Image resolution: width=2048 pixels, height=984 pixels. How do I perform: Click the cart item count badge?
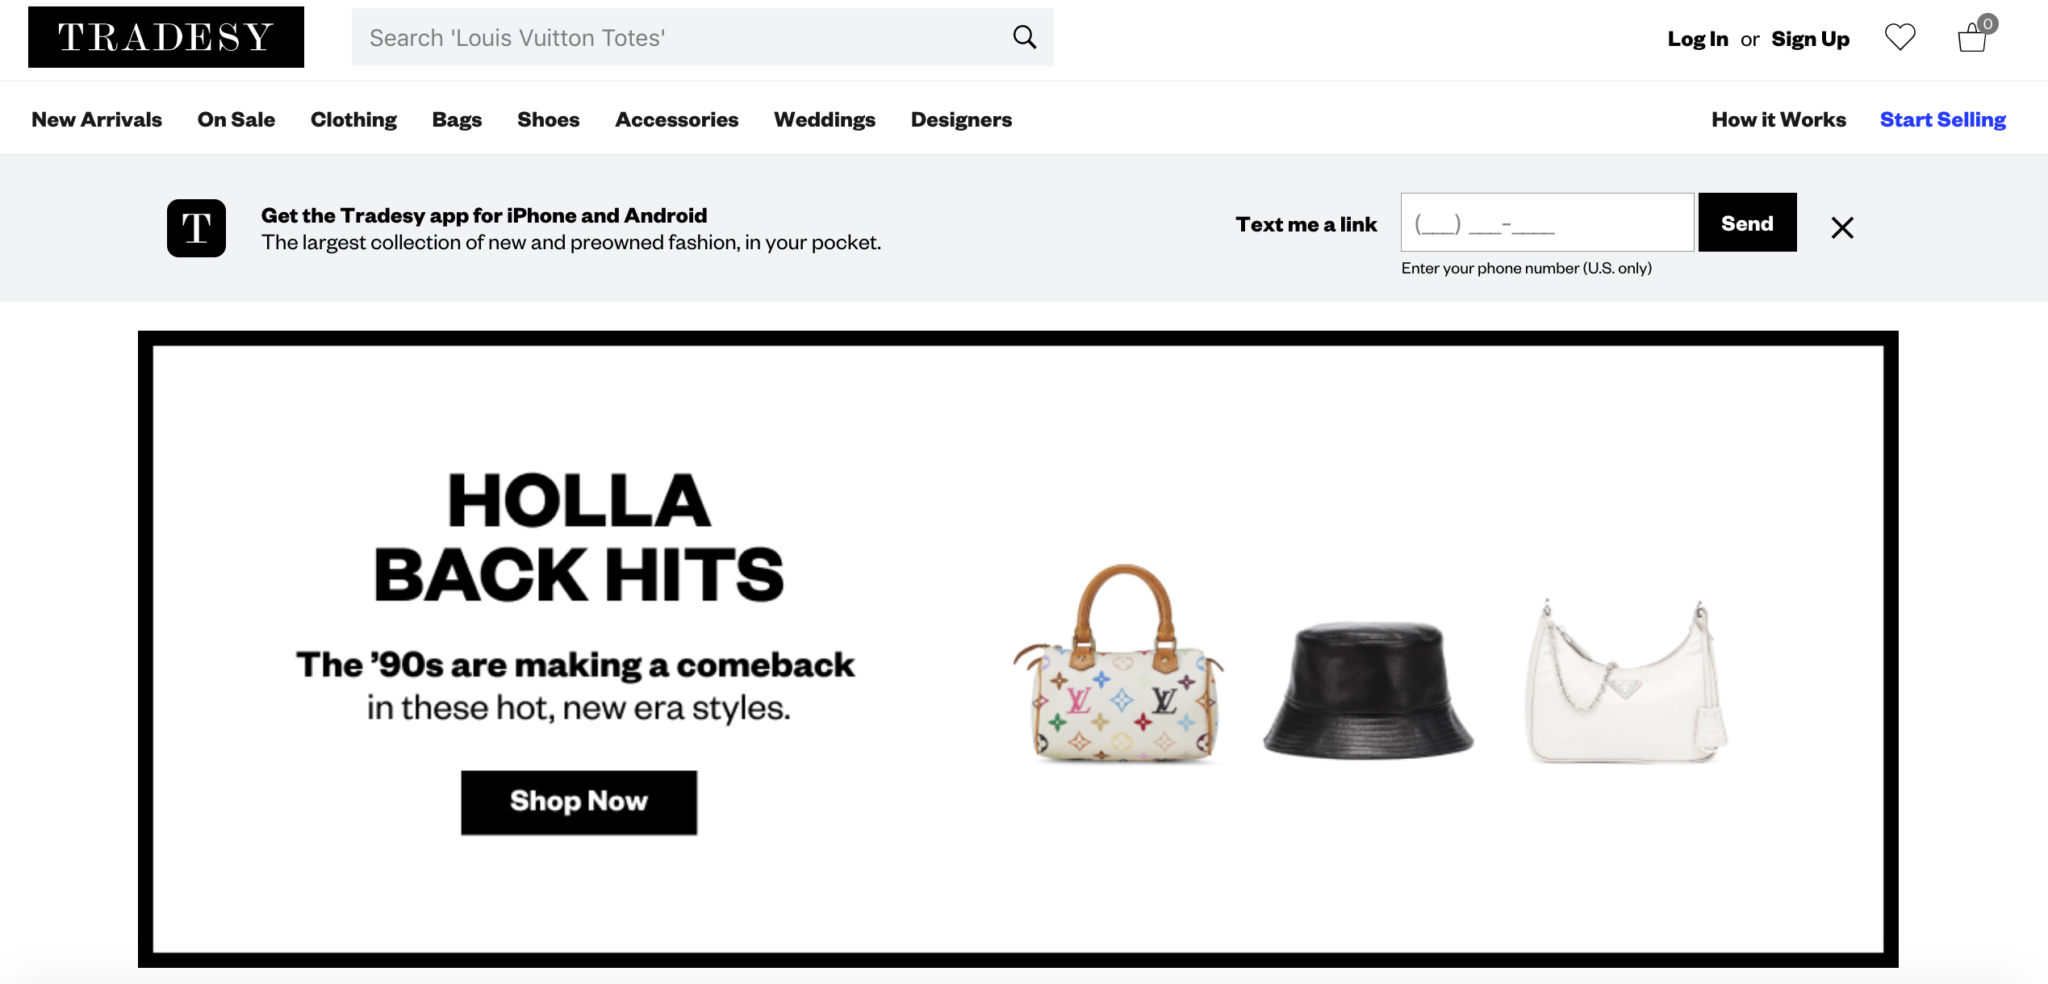tap(1986, 23)
